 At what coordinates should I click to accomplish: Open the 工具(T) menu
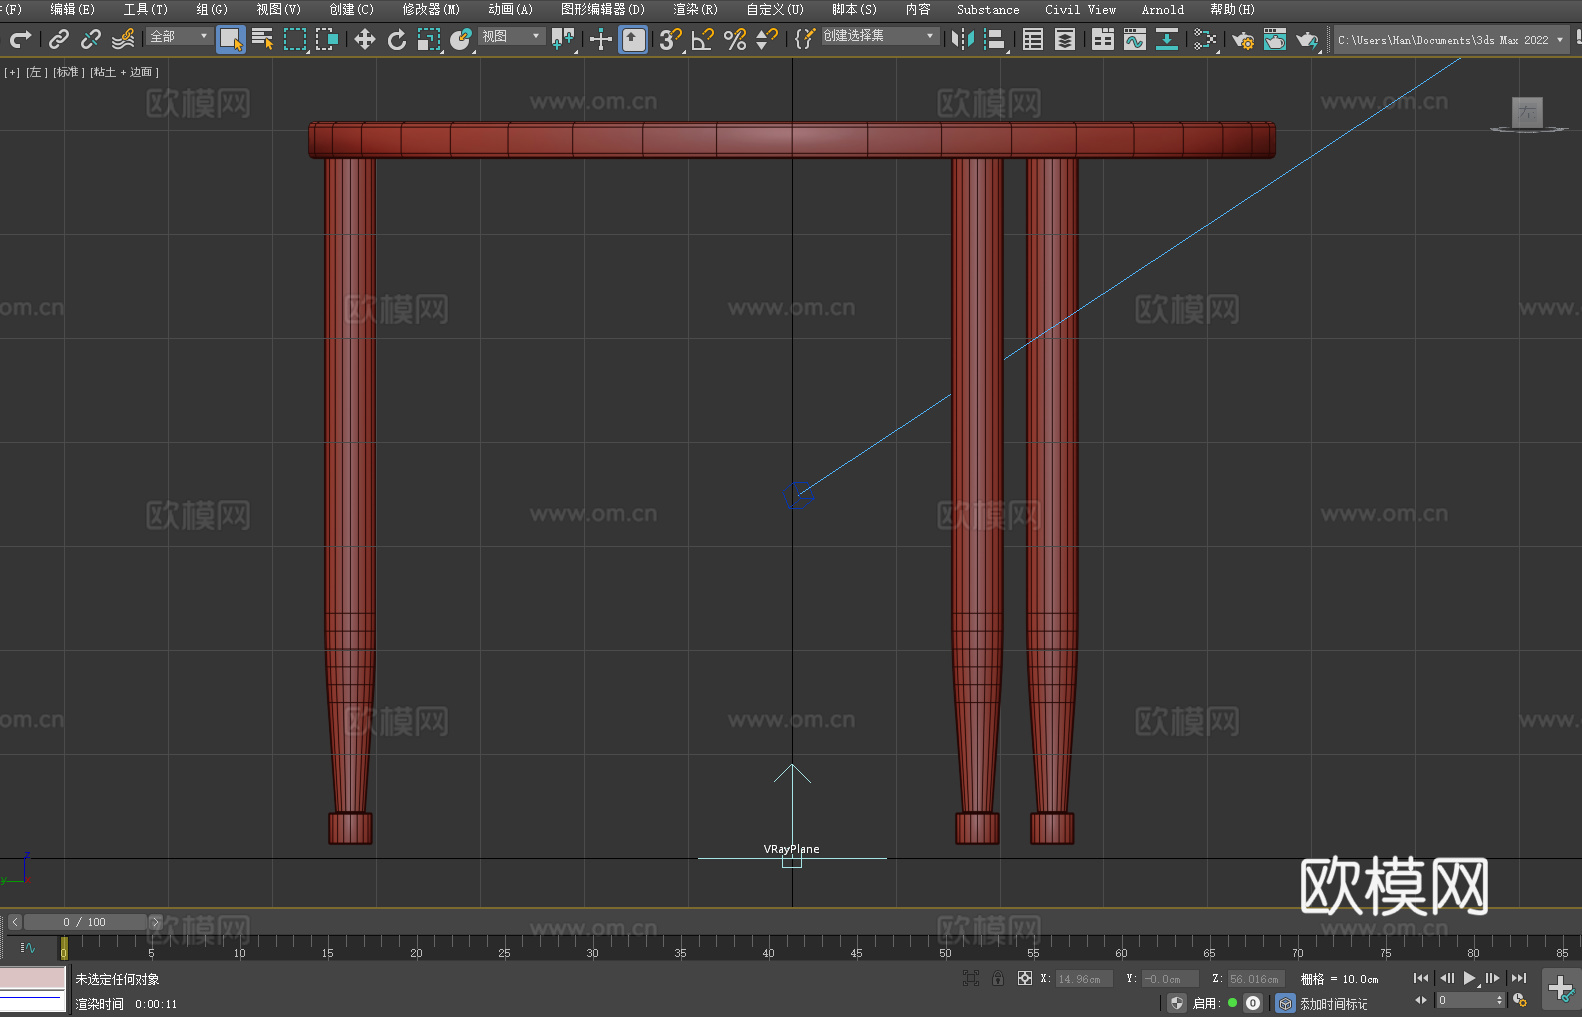tap(145, 9)
